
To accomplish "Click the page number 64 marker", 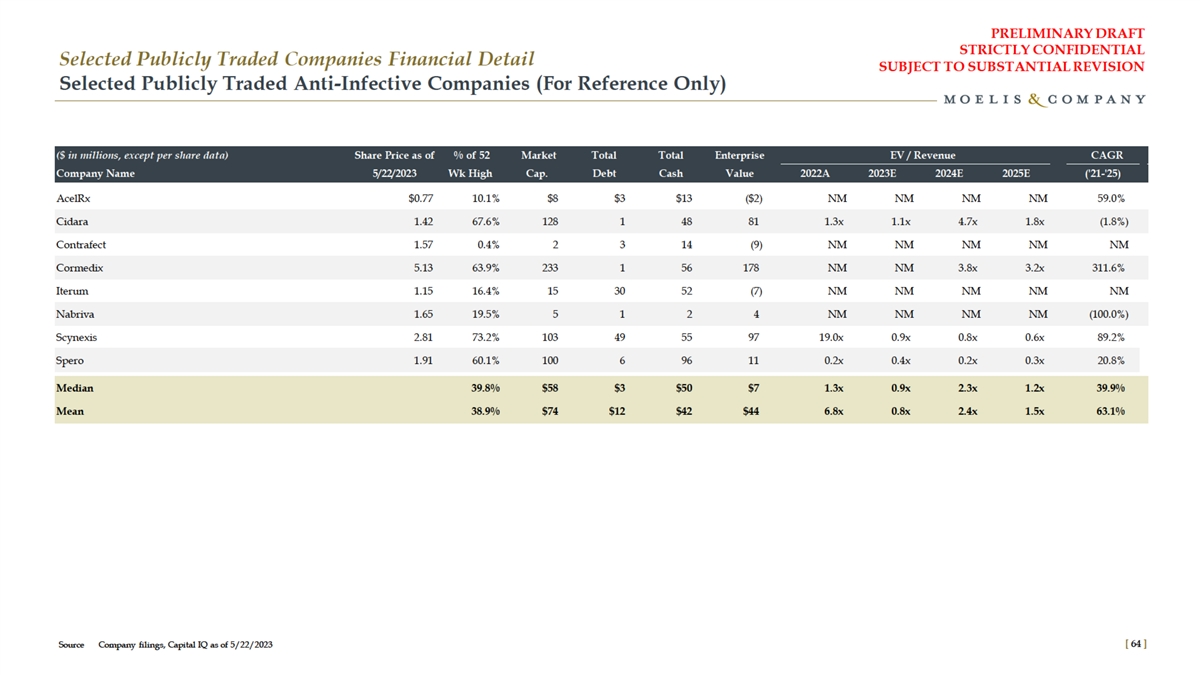I will coord(1137,644).
